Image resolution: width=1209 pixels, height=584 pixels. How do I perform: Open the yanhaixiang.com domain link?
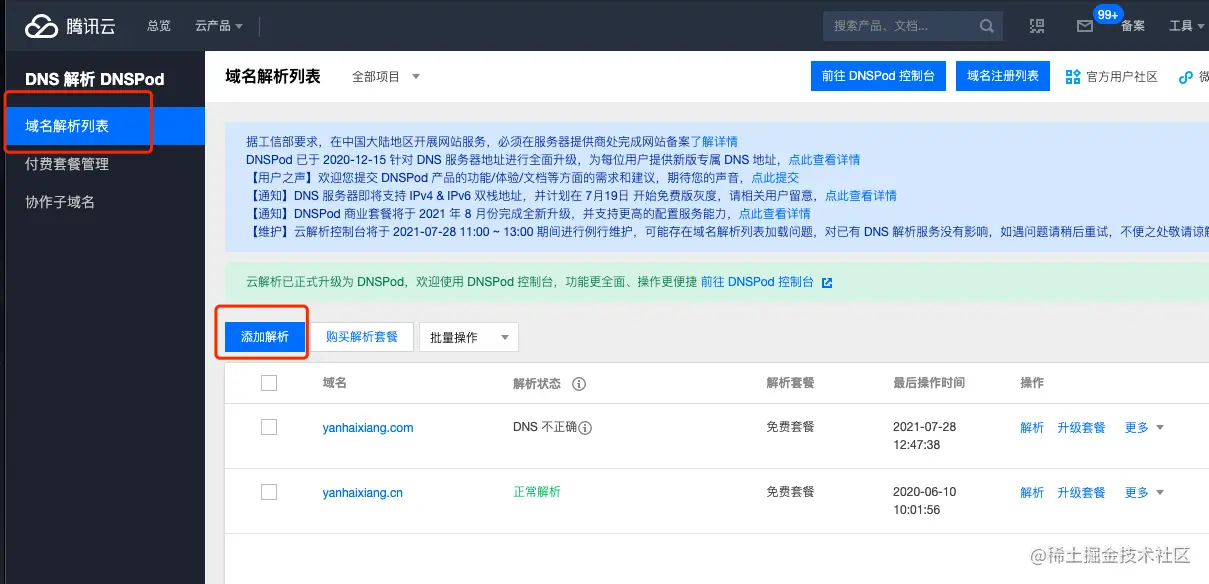pos(368,427)
